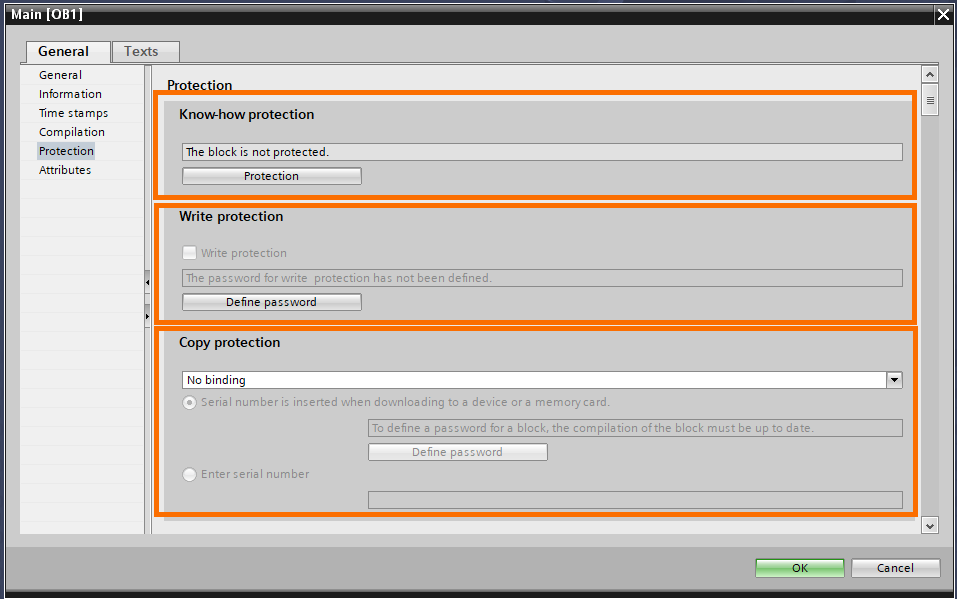Screen dimensions: 957x599
Task: Open the Attributes section
Action: [64, 169]
